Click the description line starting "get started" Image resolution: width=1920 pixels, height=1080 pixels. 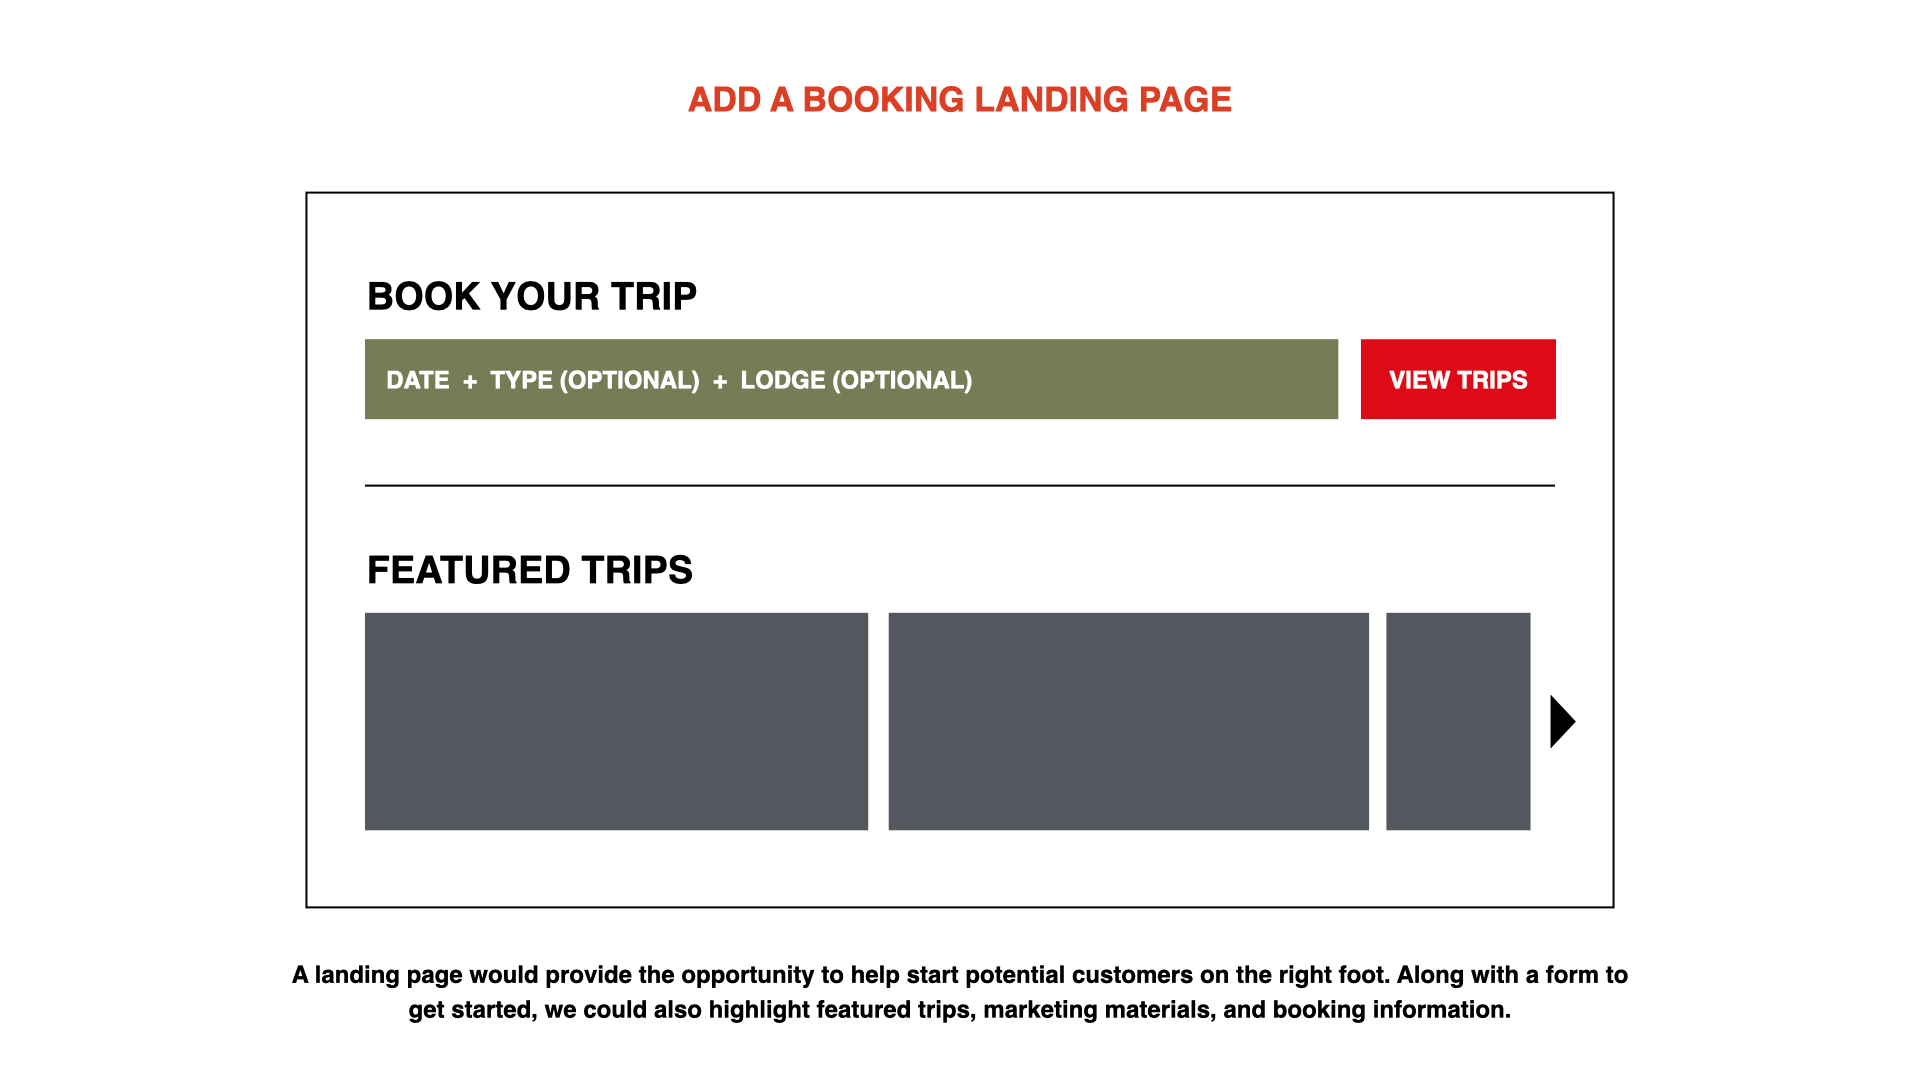959,1010
